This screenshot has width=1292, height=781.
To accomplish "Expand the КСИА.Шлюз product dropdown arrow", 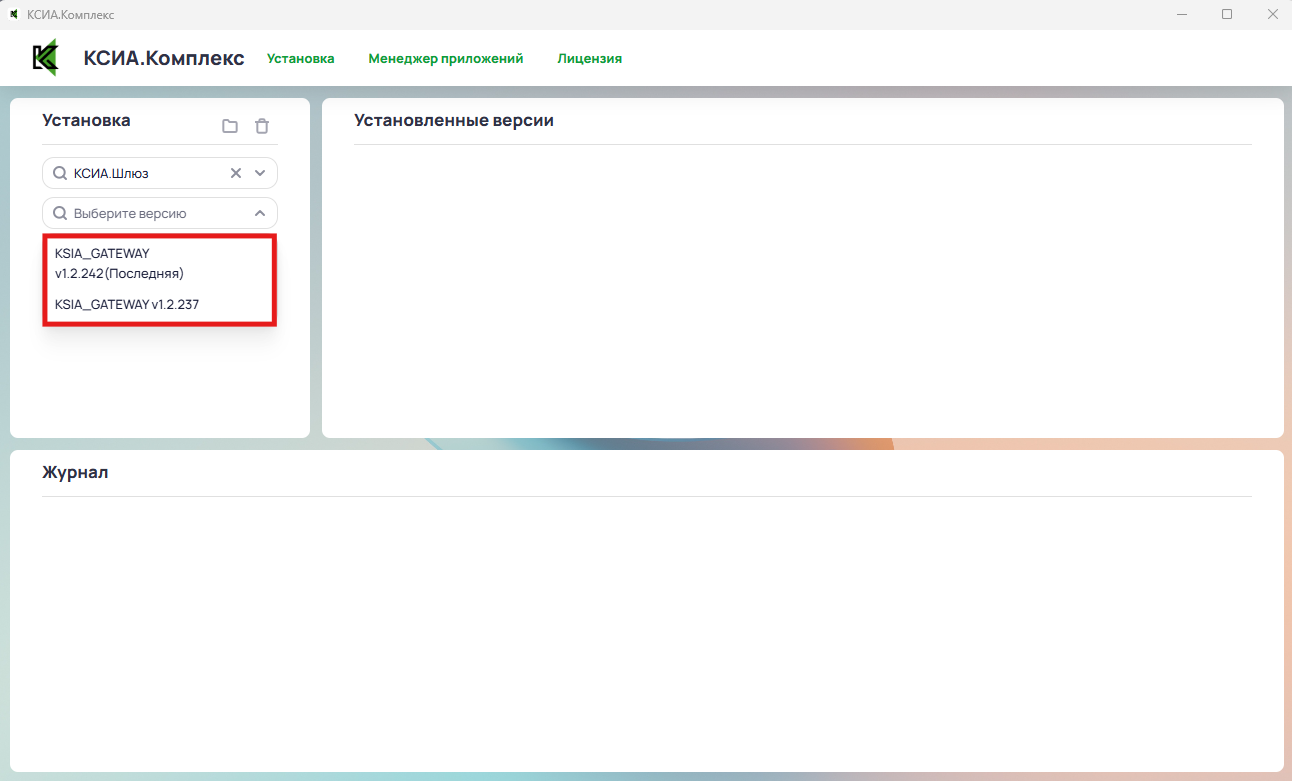I will point(260,173).
